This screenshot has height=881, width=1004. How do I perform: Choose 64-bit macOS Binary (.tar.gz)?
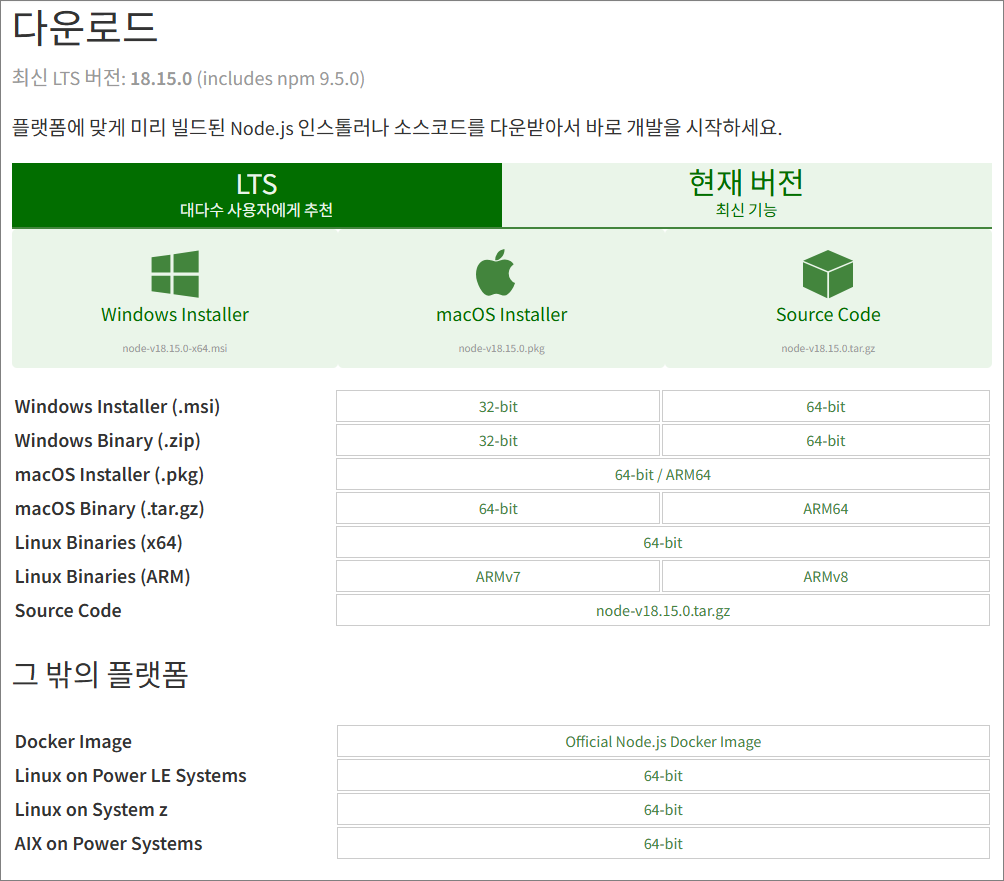click(x=498, y=508)
